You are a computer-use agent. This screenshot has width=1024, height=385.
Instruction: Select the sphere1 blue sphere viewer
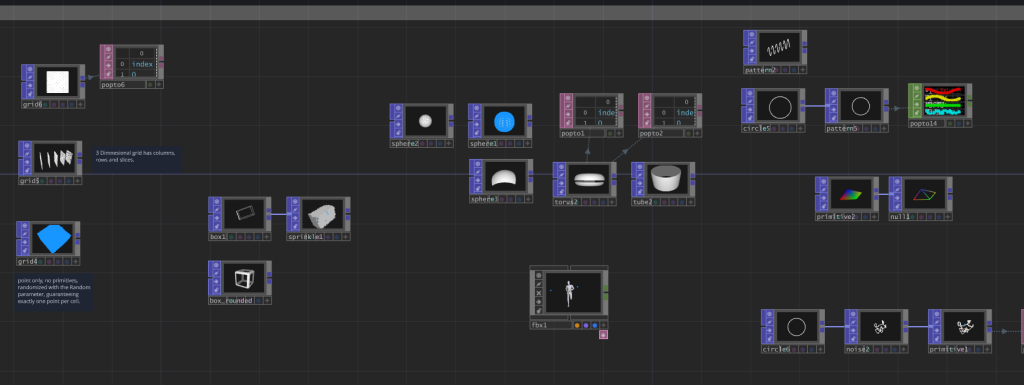coord(504,121)
